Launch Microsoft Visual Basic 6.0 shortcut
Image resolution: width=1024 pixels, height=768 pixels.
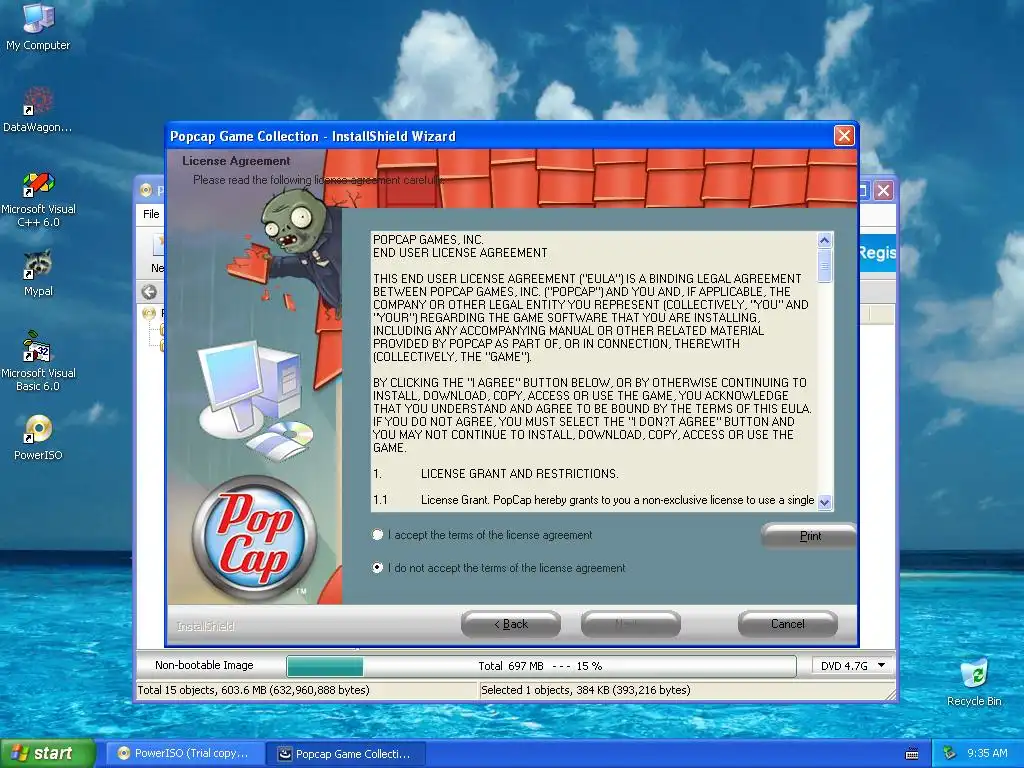coord(38,362)
